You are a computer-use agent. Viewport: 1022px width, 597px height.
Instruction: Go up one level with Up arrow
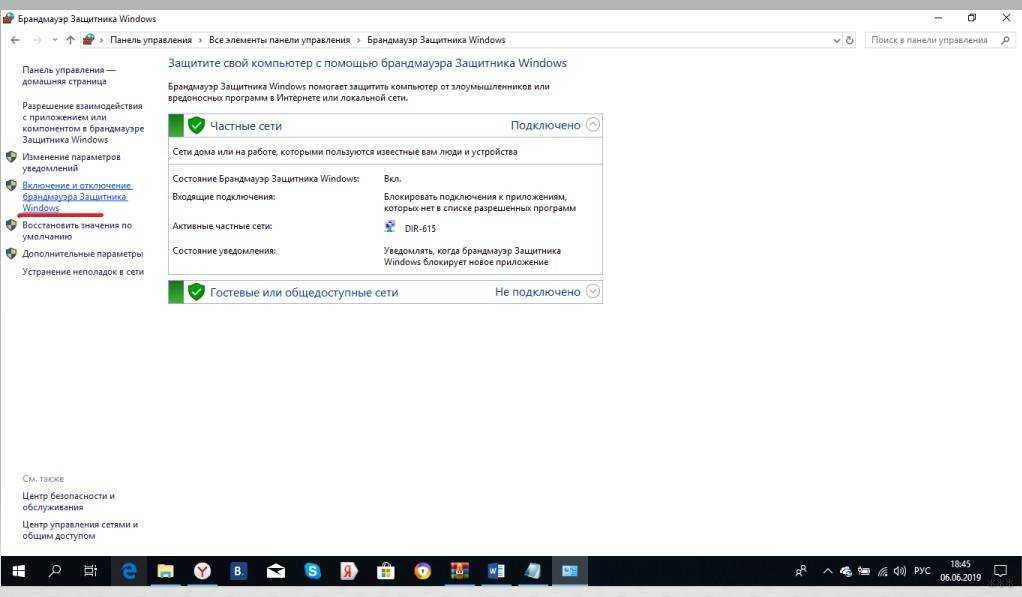click(70, 40)
